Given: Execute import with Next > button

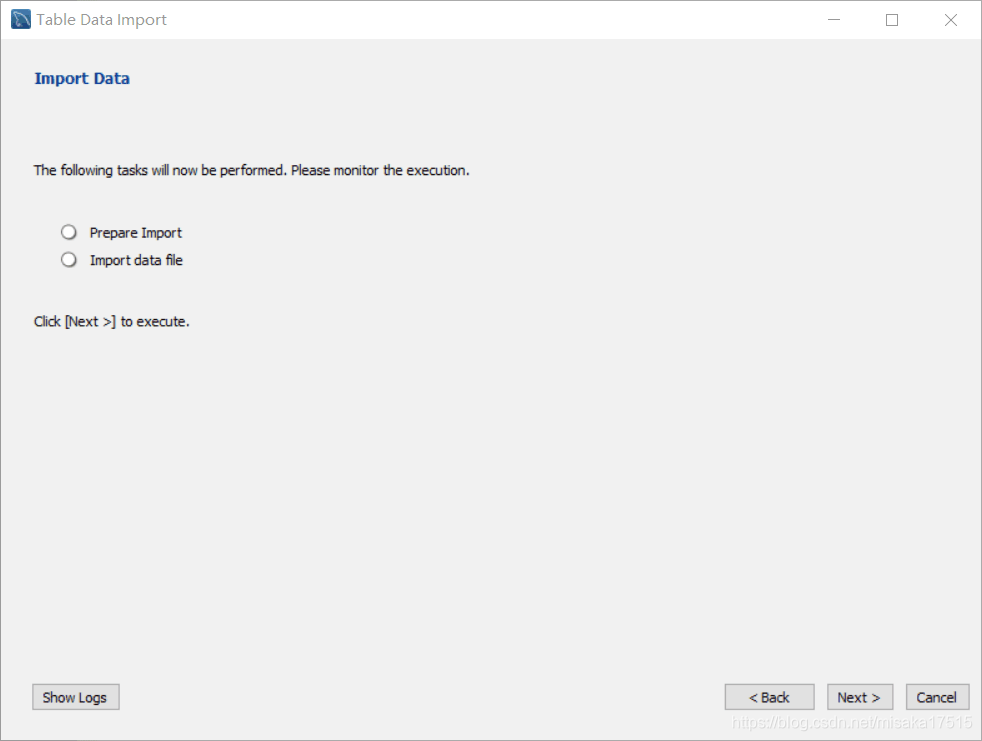Looking at the screenshot, I should 859,697.
